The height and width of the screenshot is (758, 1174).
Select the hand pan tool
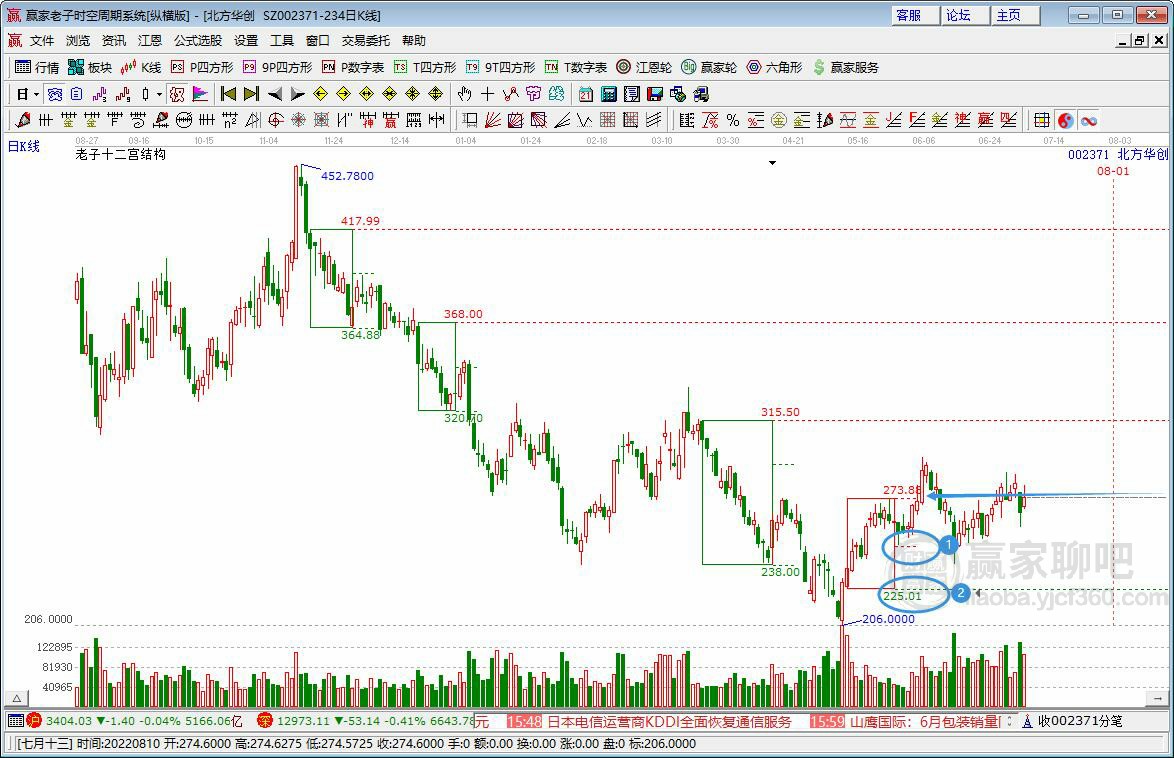point(464,94)
